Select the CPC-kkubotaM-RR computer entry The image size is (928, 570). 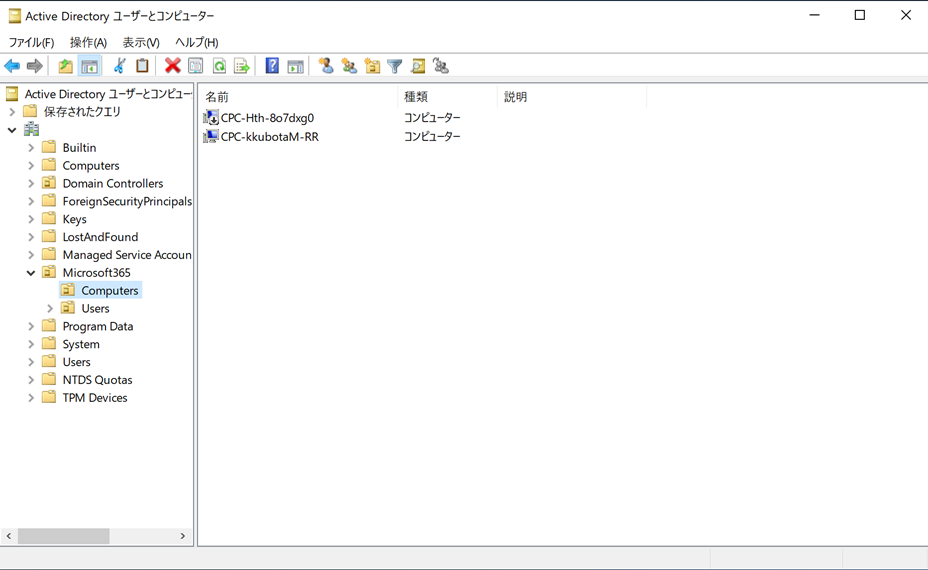[x=270, y=136]
